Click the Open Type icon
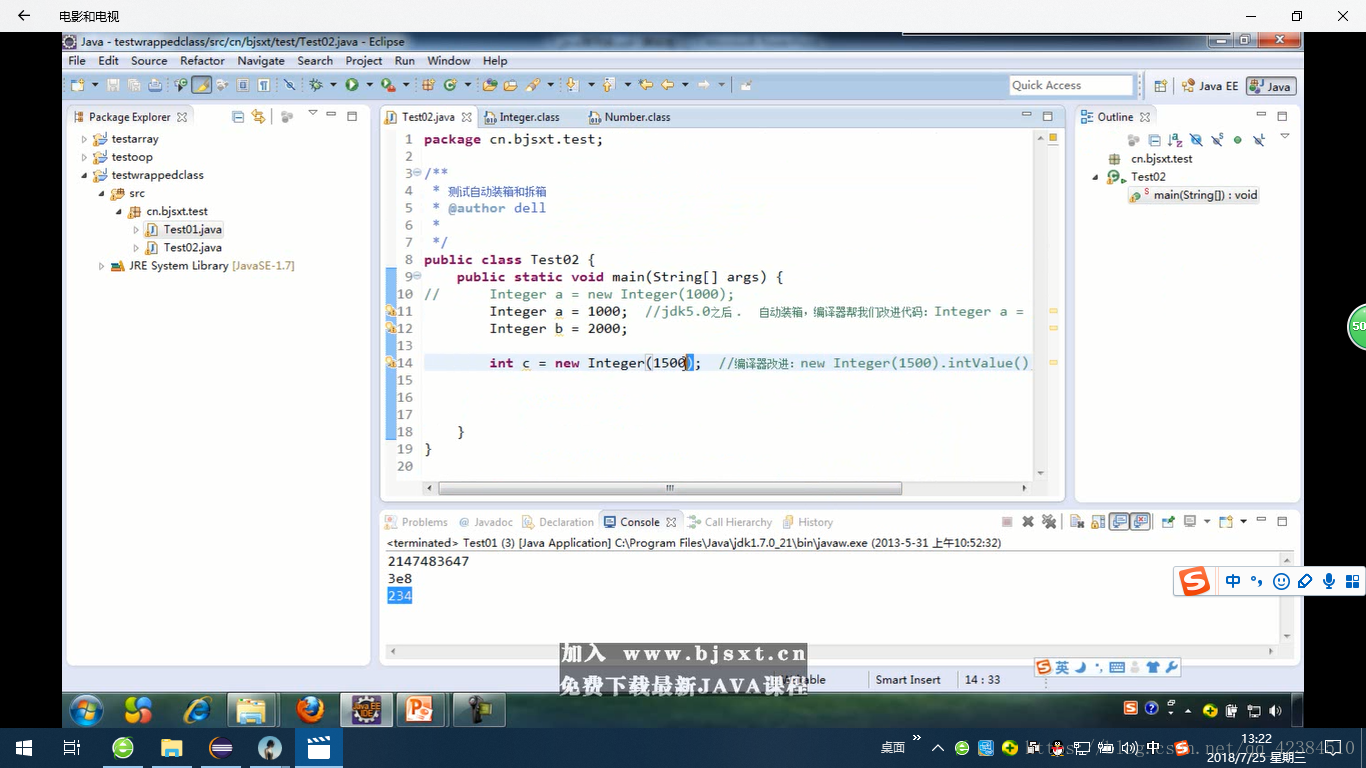 click(x=489, y=85)
